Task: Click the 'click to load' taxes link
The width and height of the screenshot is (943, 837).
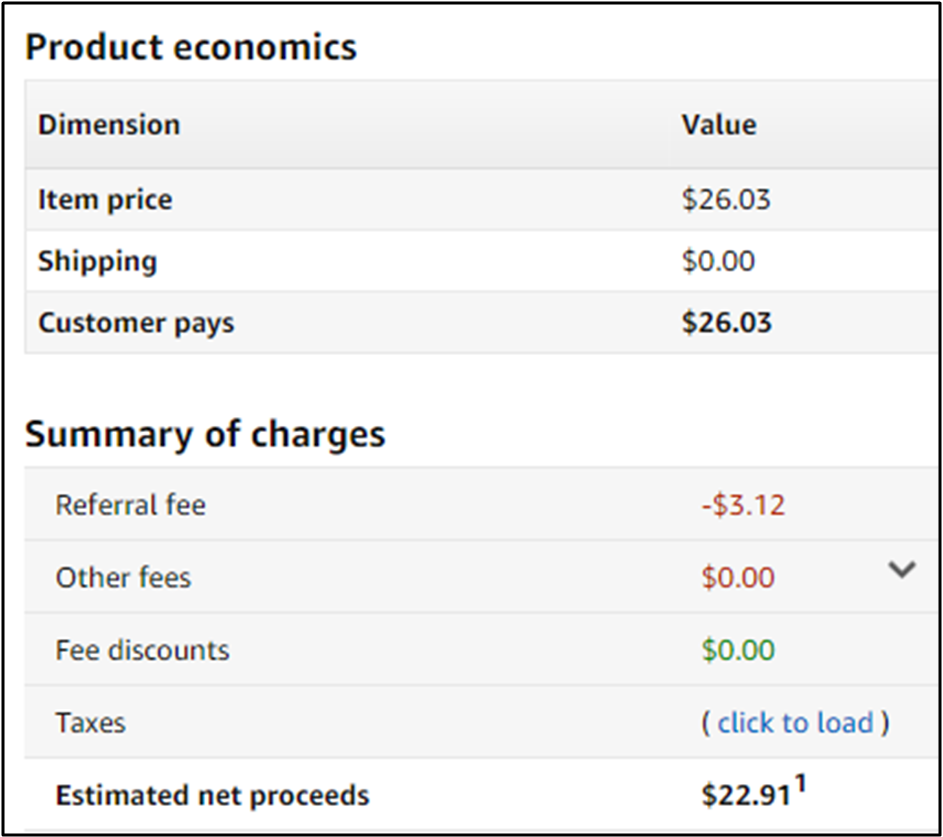Action: pos(795,723)
